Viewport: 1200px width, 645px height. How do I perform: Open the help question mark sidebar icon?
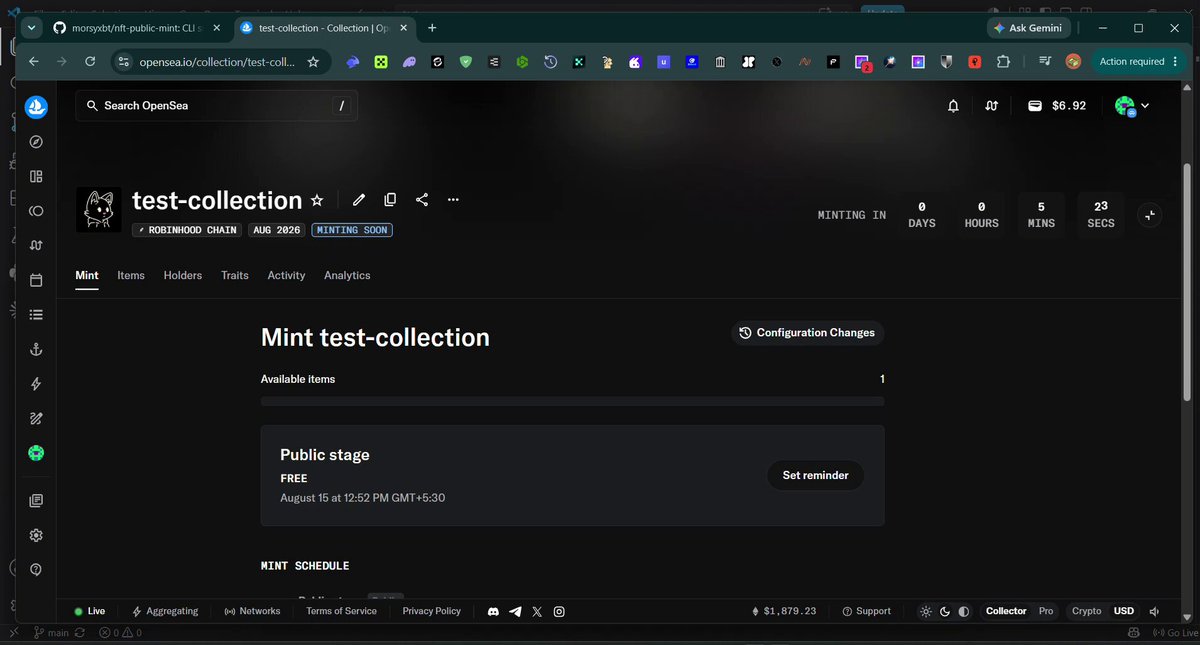36,570
